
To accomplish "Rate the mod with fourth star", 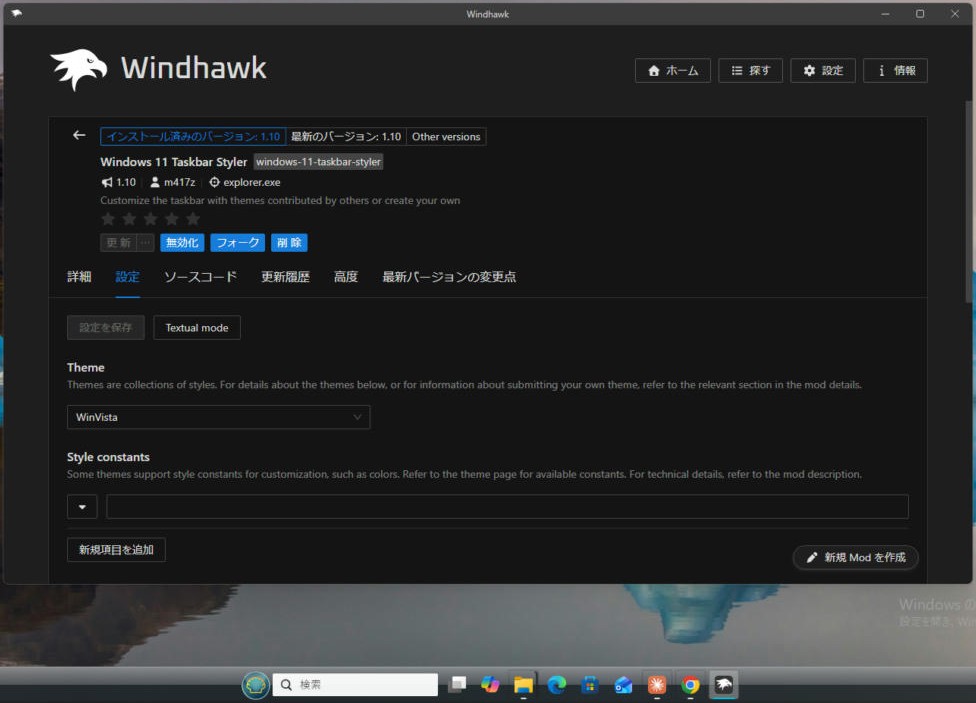I will coord(172,219).
